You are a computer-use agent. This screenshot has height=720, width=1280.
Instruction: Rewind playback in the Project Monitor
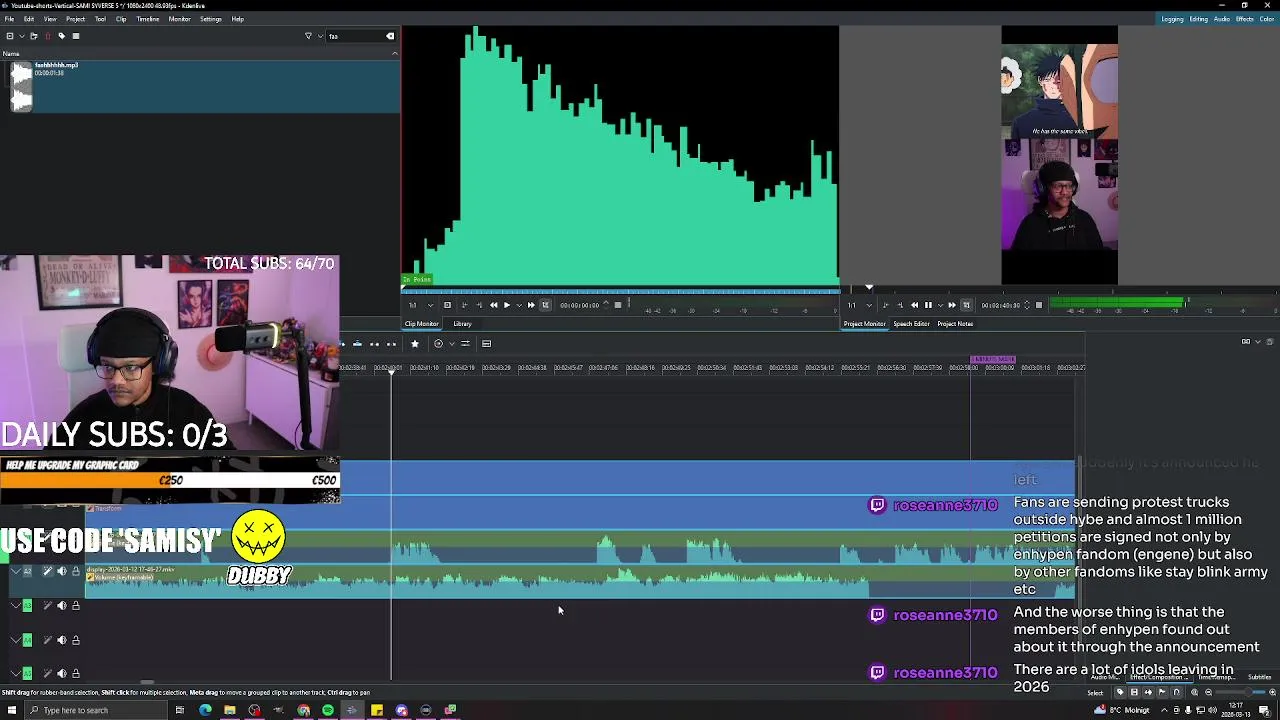click(914, 305)
